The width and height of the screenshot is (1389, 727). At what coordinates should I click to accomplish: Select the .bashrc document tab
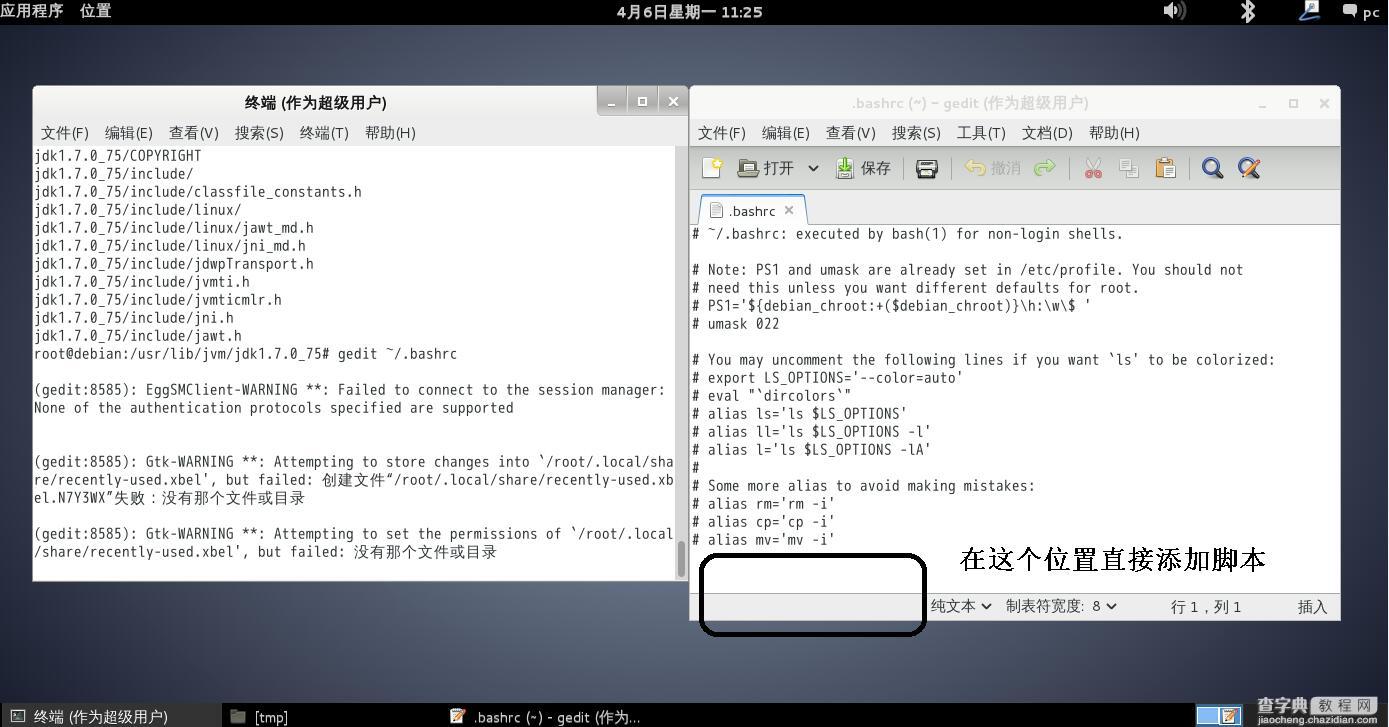tap(751, 211)
